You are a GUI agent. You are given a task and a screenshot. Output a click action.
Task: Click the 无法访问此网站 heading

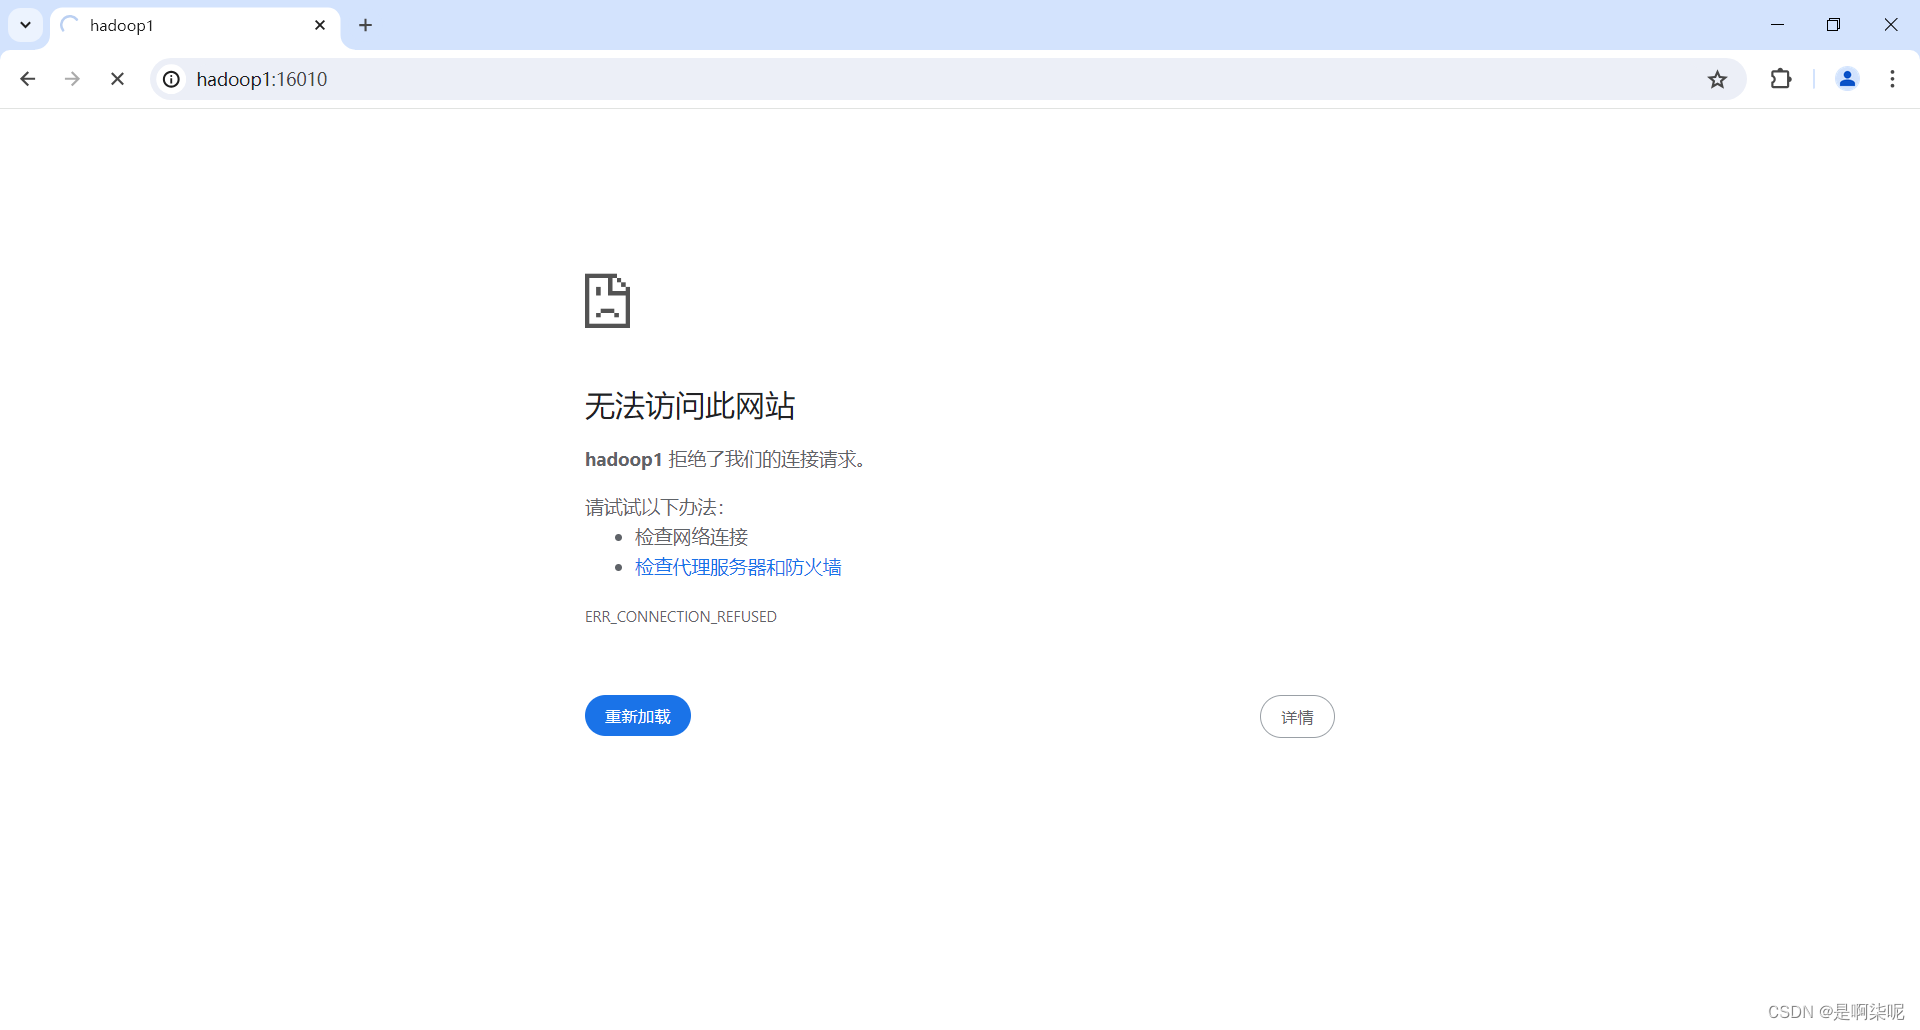pos(690,406)
